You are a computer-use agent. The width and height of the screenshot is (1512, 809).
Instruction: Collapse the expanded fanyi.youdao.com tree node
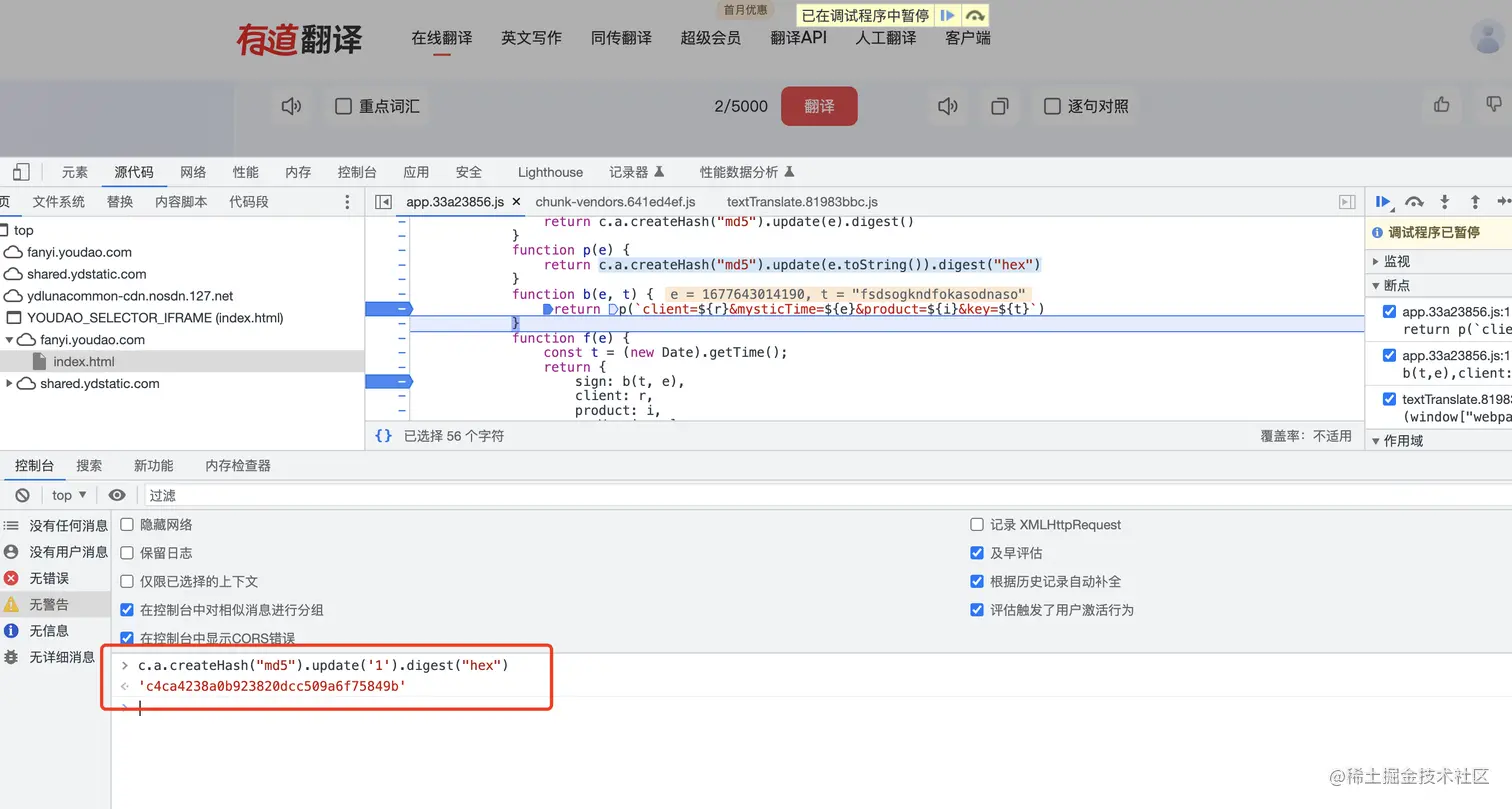tap(9, 340)
